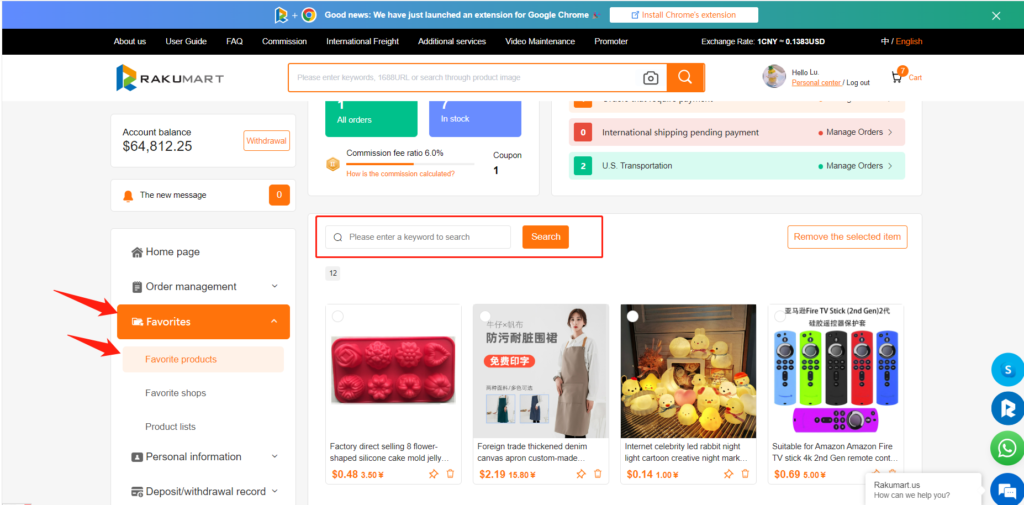Open the denim apron product image
The height and width of the screenshot is (505, 1024).
[541, 371]
